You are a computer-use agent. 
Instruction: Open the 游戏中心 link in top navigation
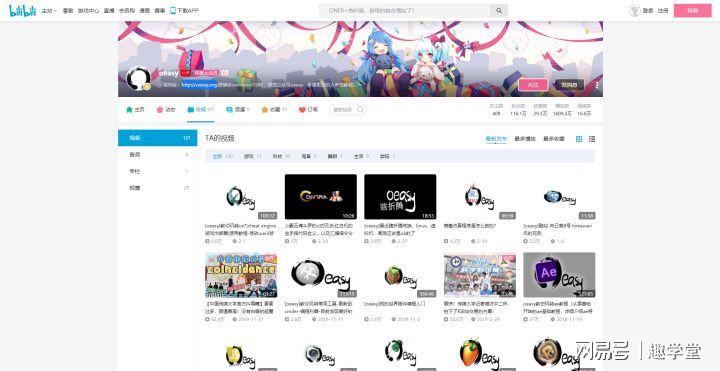pos(88,11)
